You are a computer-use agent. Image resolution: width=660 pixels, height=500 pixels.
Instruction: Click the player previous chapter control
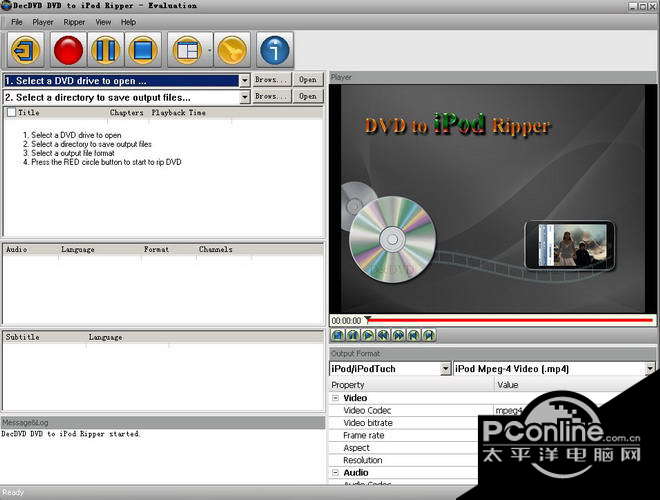click(413, 335)
